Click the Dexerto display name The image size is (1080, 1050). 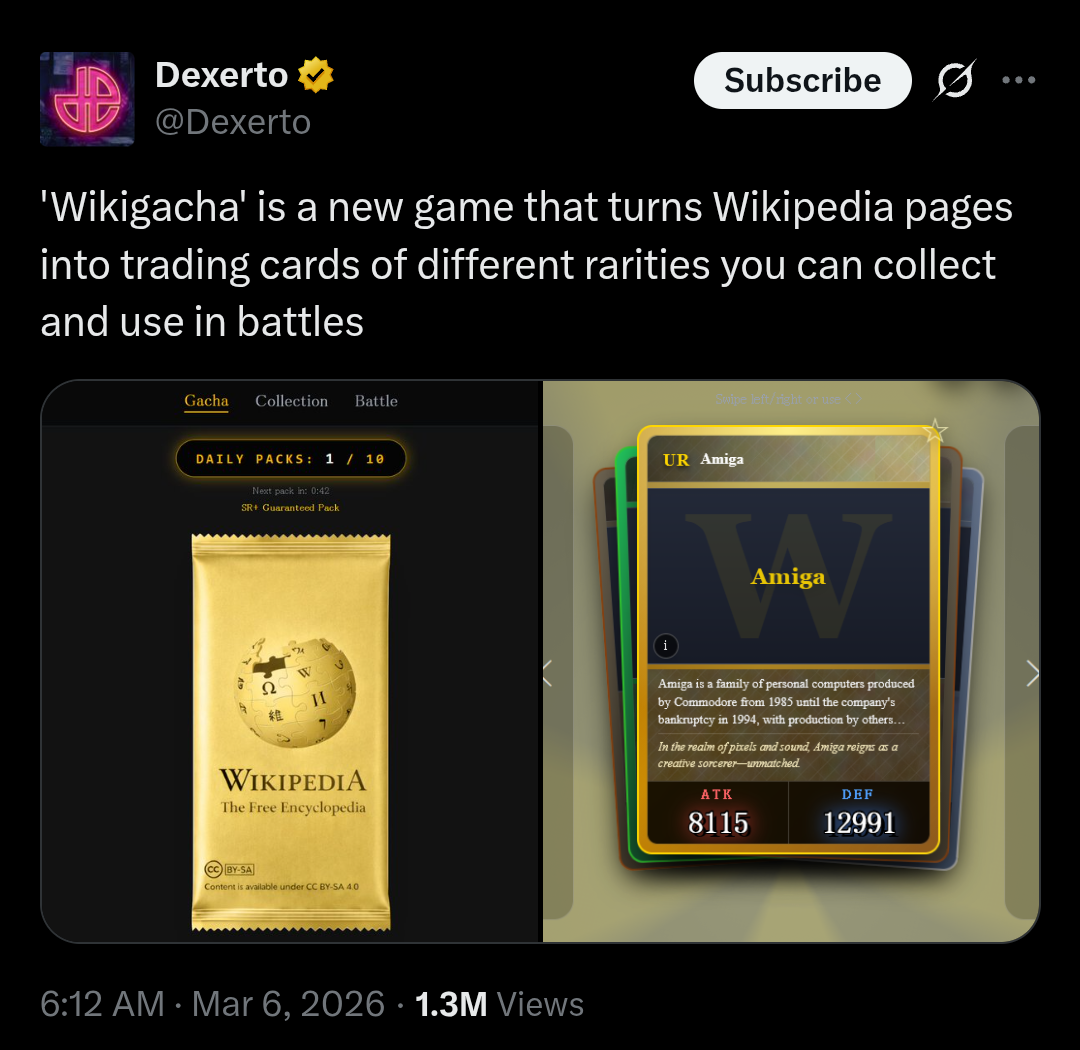click(x=221, y=74)
